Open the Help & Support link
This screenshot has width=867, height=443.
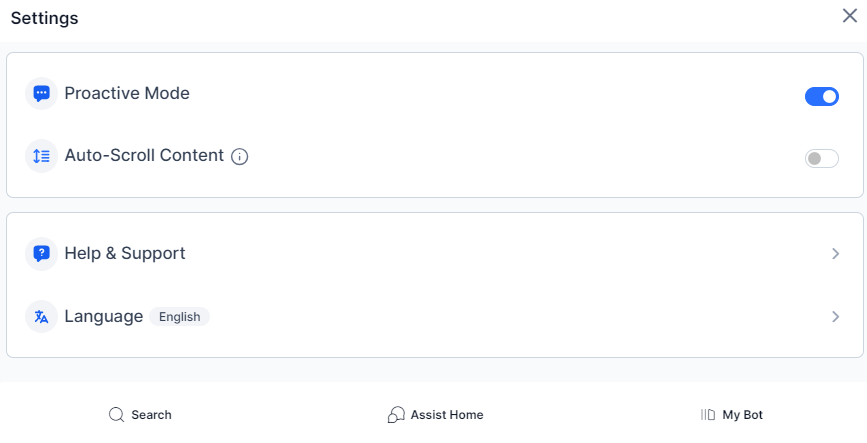click(125, 254)
